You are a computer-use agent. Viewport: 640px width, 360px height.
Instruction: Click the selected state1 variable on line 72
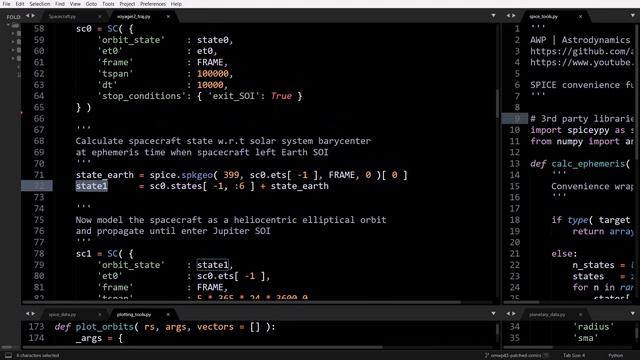pyautogui.click(x=91, y=186)
